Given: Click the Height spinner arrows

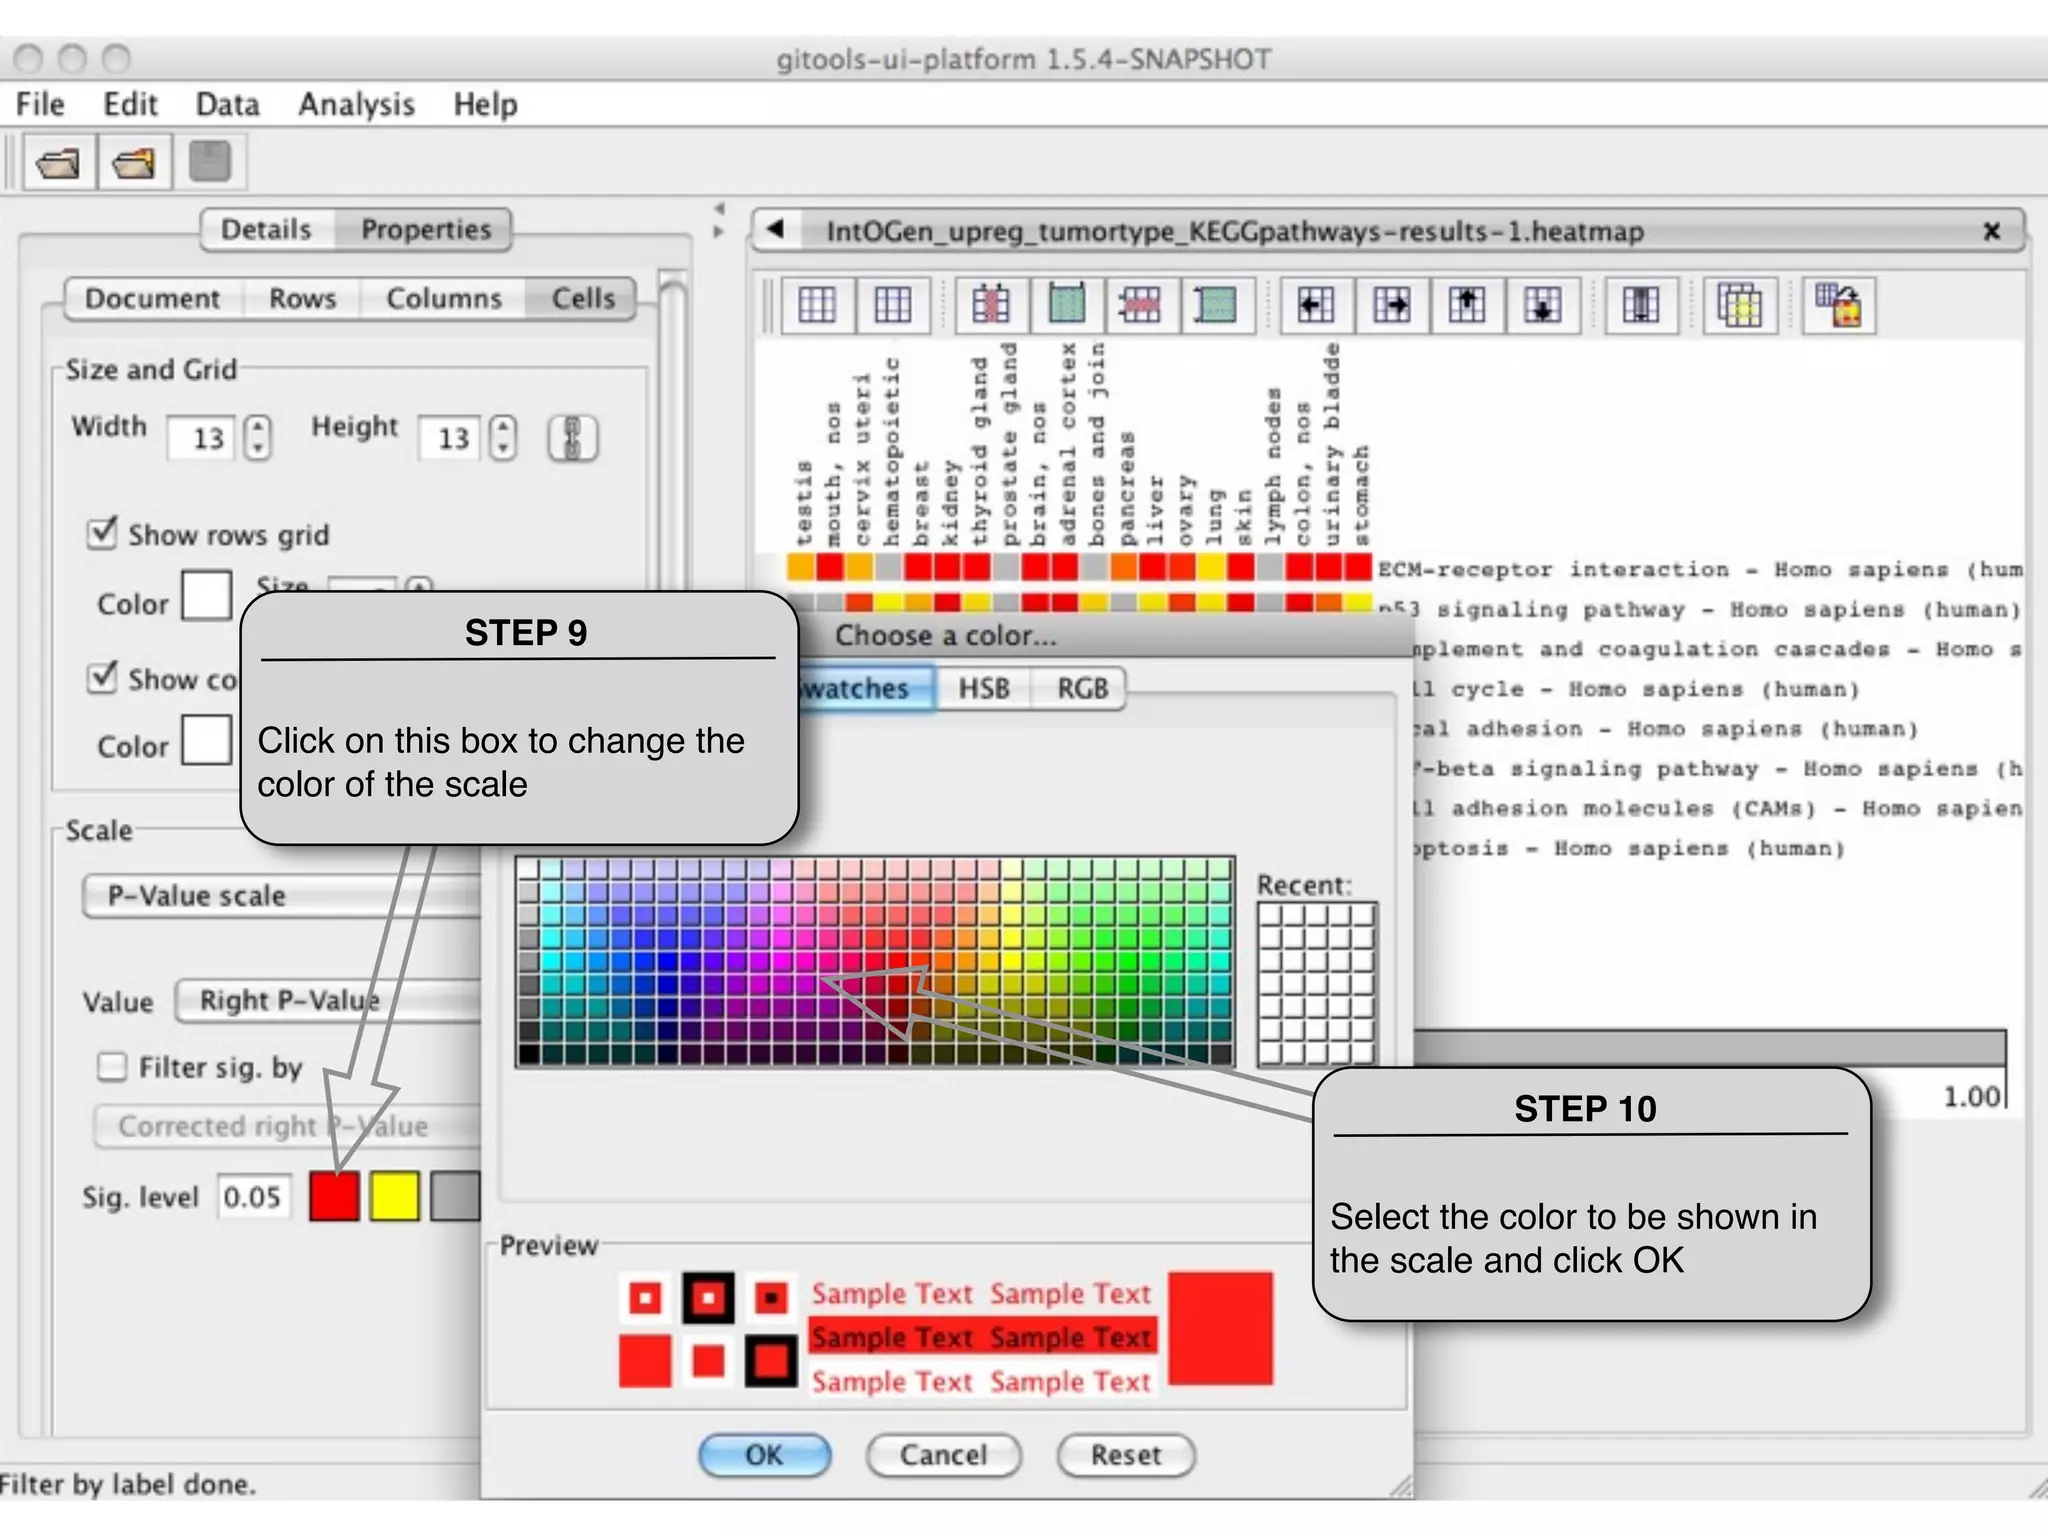Looking at the screenshot, I should click(503, 438).
